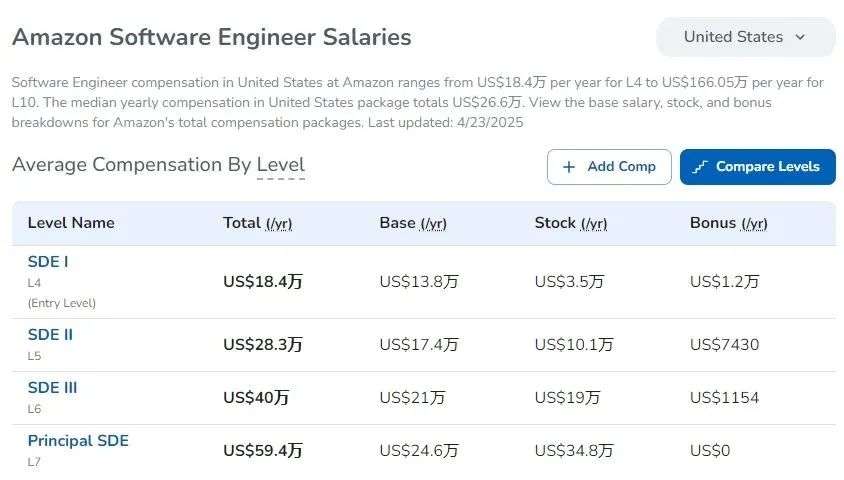
Task: Open the United States country dropdown
Action: (x=745, y=37)
